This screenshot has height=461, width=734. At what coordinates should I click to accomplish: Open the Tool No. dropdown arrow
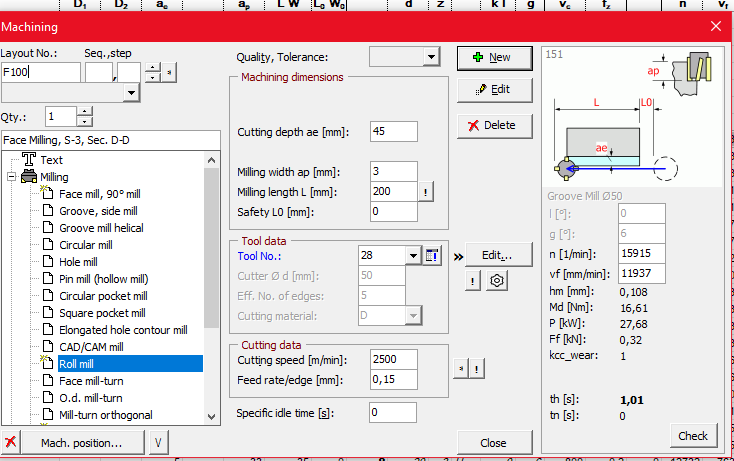point(413,256)
